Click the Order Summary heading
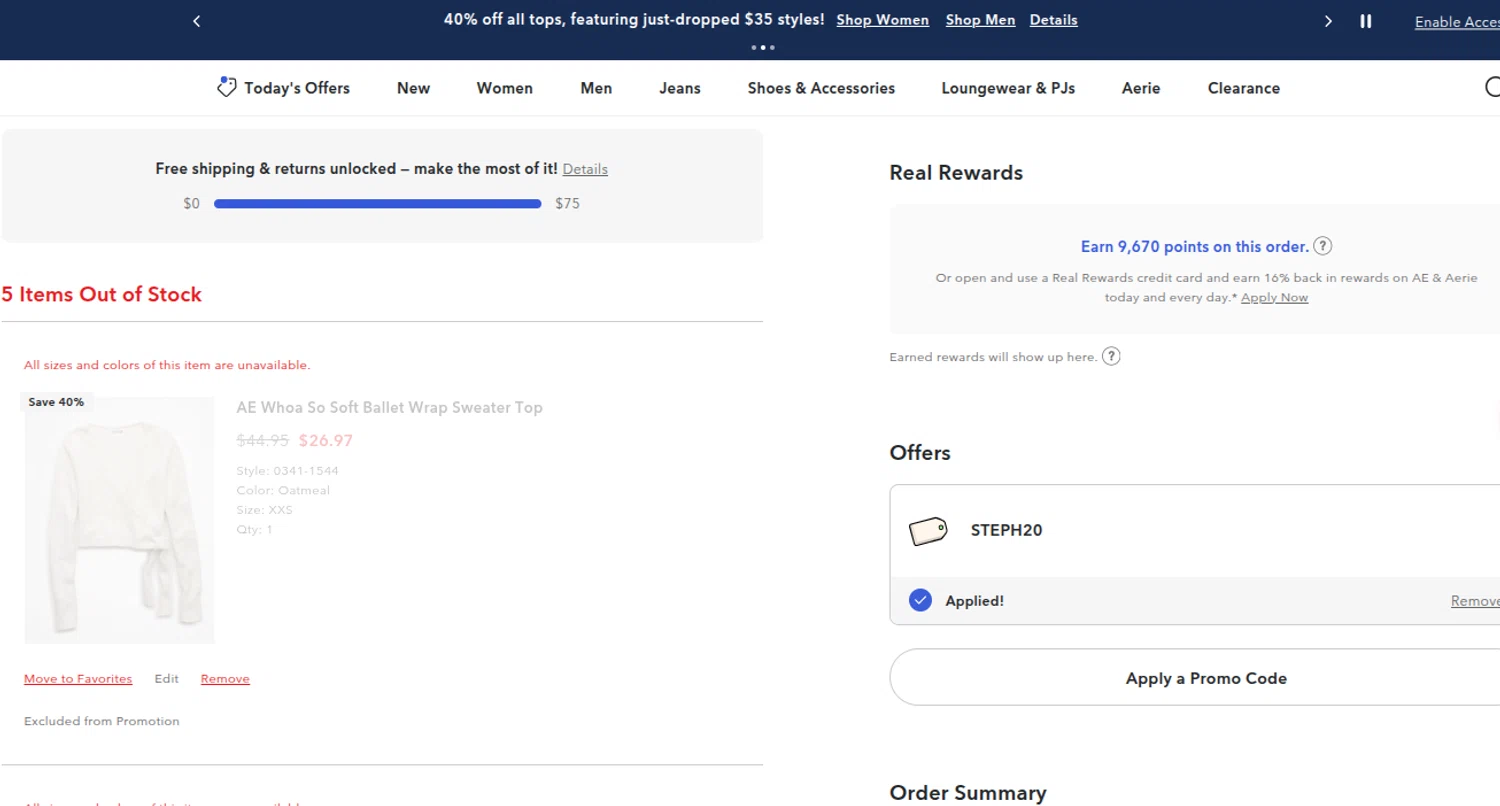 pyautogui.click(x=968, y=793)
